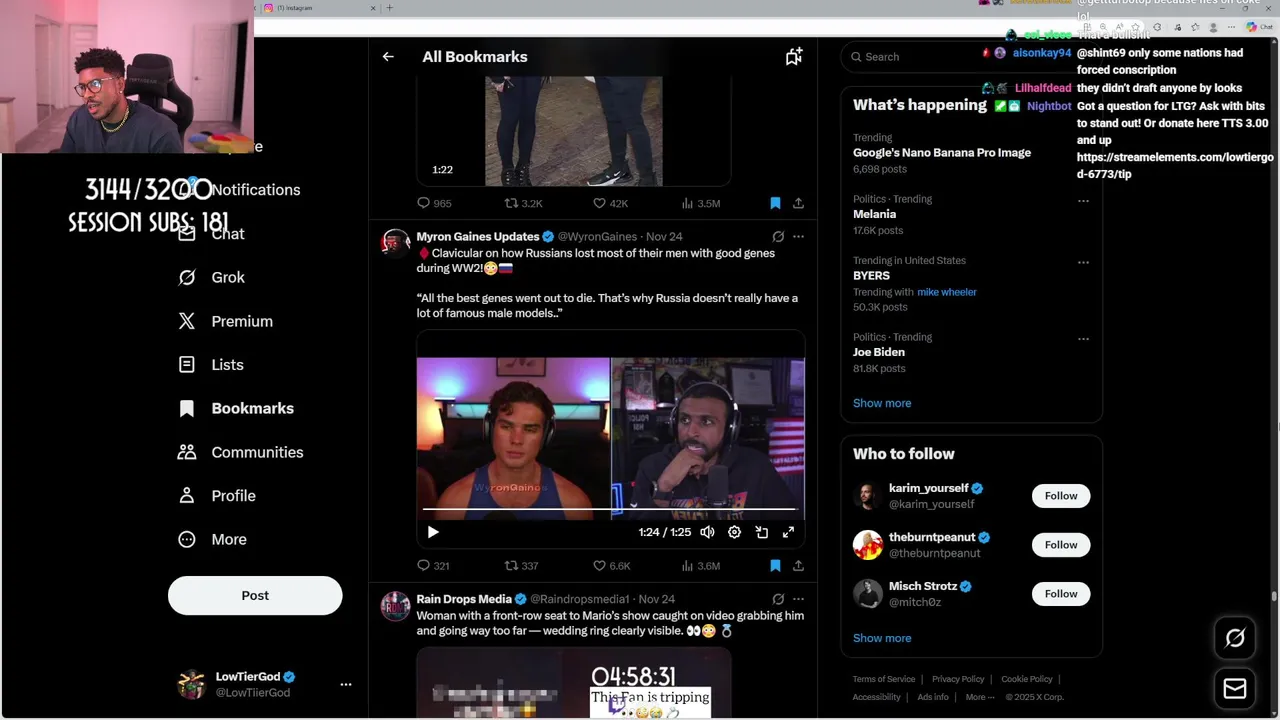This screenshot has height=720, width=1280.
Task: Open Grok explain on Rain Drops Media post
Action: coord(778,599)
